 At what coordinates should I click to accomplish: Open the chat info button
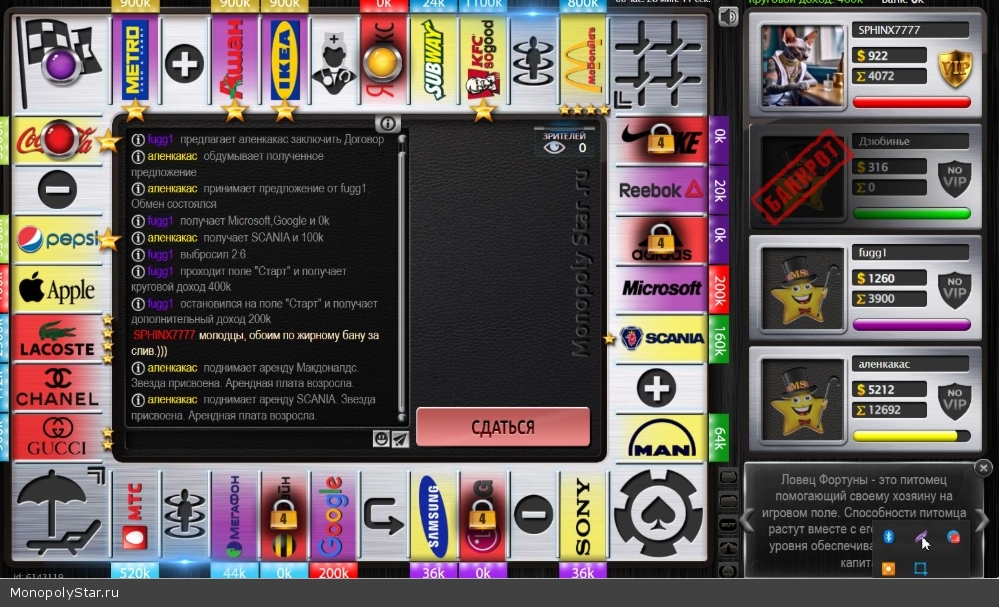pyautogui.click(x=387, y=124)
